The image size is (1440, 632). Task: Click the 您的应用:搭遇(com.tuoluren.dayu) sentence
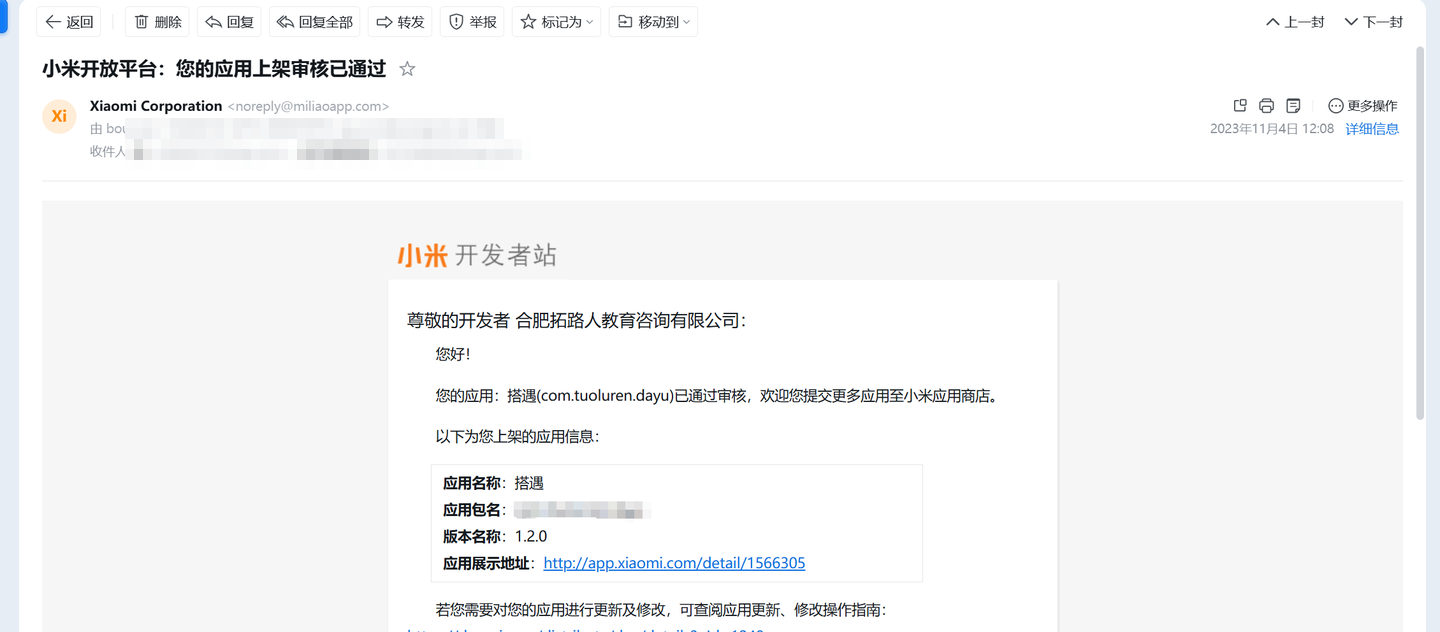coord(717,396)
